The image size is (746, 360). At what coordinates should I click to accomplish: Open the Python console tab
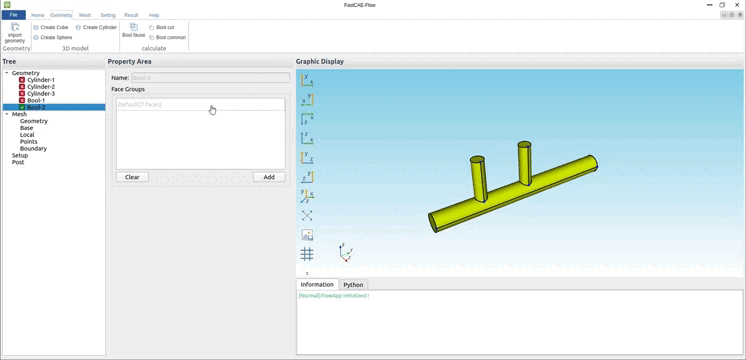tap(353, 285)
